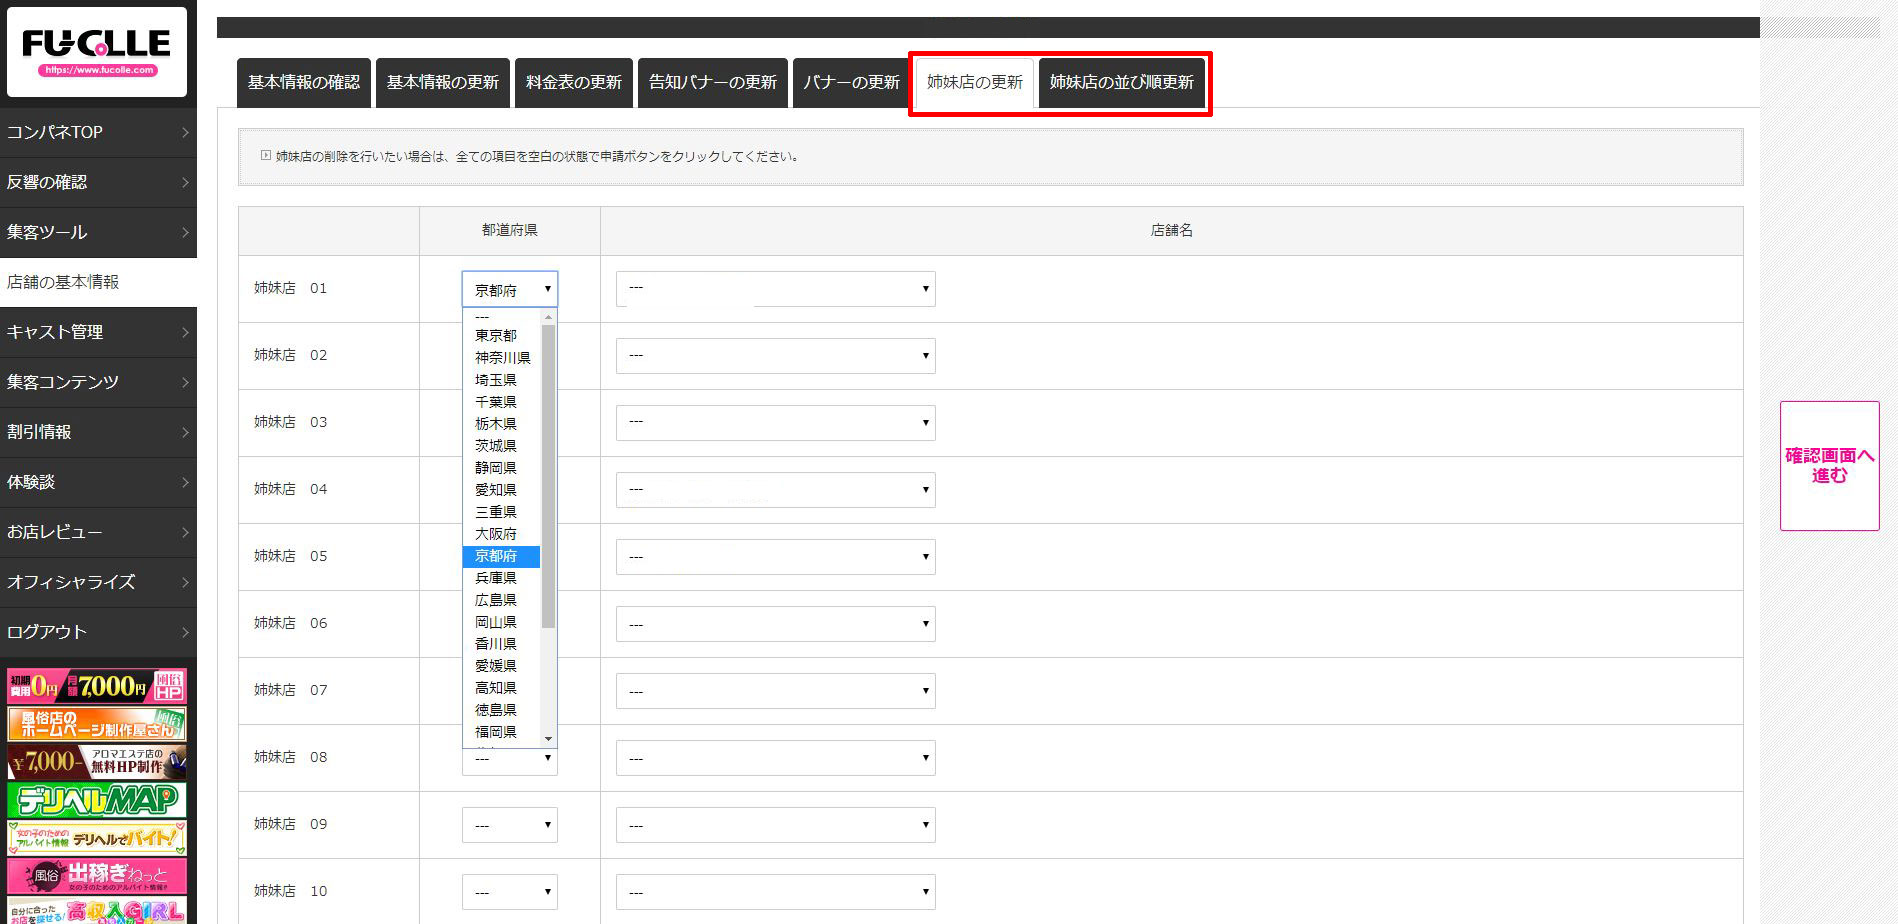Image resolution: width=1898 pixels, height=924 pixels.
Task: Click the dropdown list scrollbar down arrow
Action: [548, 739]
